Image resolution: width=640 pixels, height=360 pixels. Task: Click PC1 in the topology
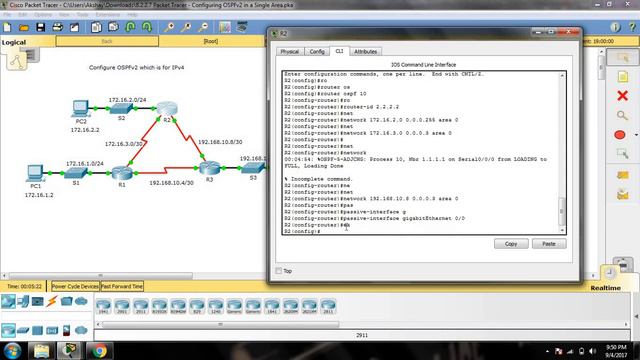tap(35, 173)
